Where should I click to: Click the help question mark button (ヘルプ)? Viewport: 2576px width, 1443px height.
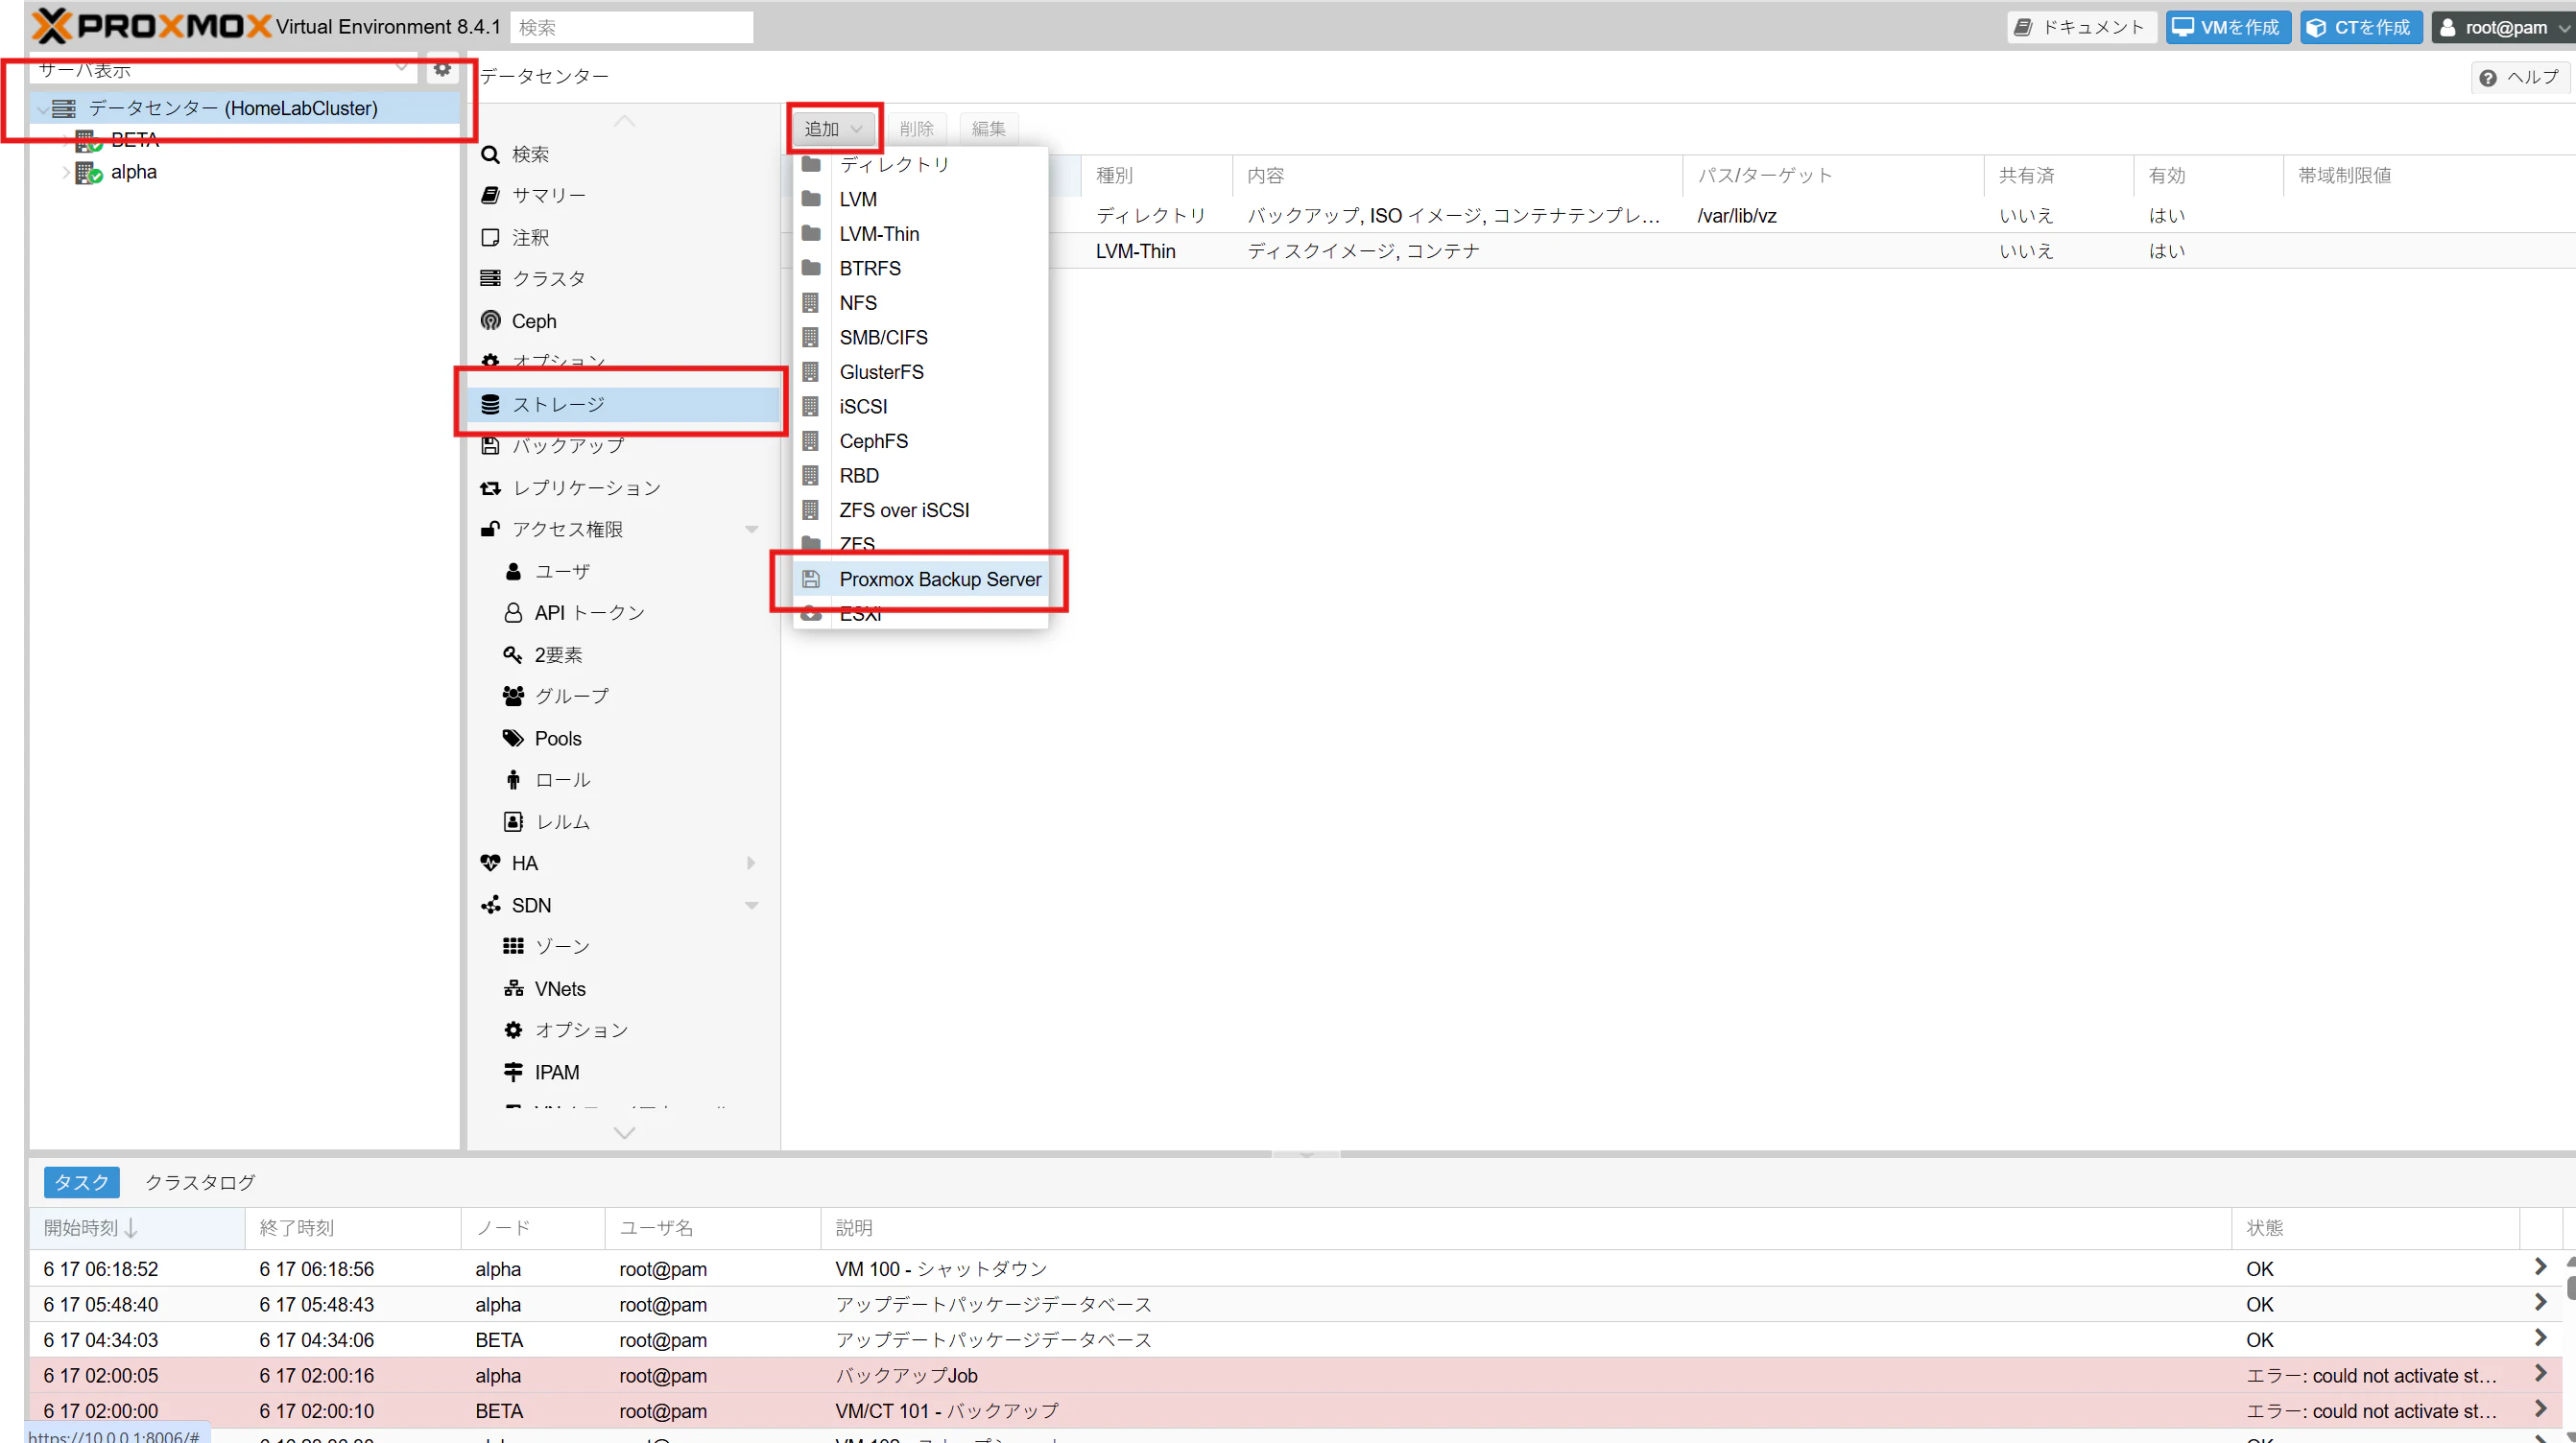pyautogui.click(x=2519, y=77)
